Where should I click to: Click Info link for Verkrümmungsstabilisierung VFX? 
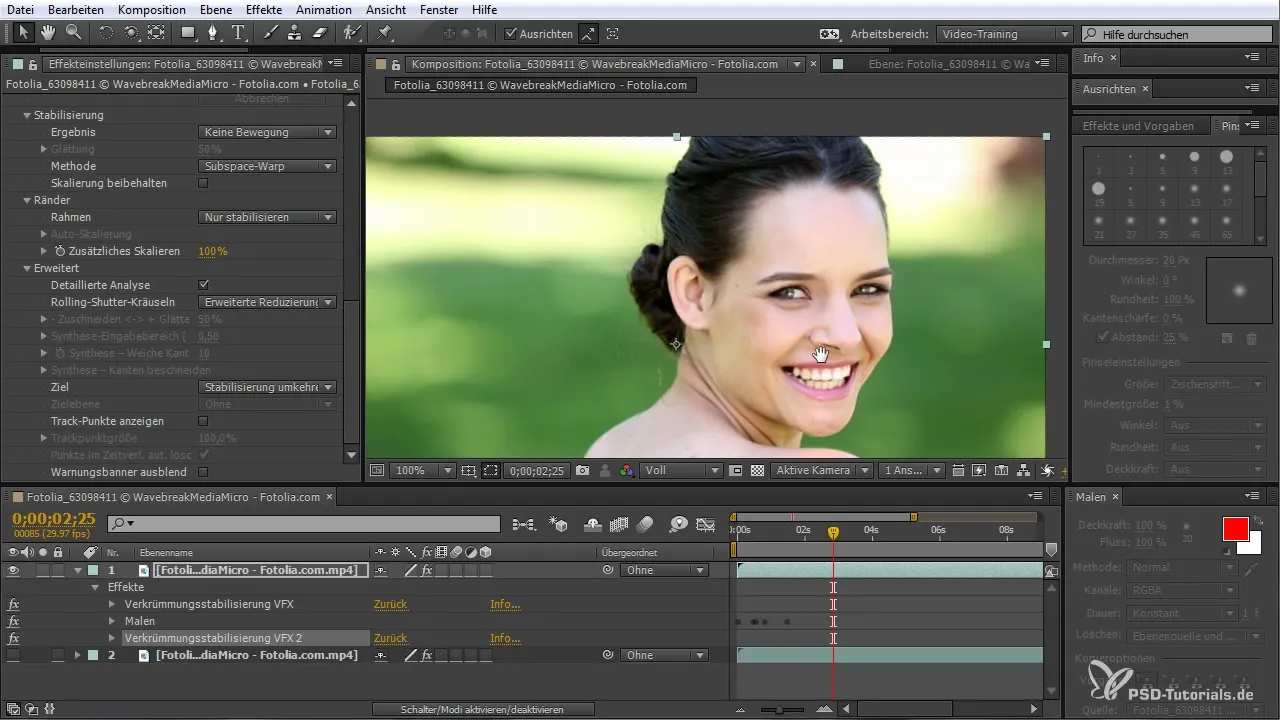[505, 605]
